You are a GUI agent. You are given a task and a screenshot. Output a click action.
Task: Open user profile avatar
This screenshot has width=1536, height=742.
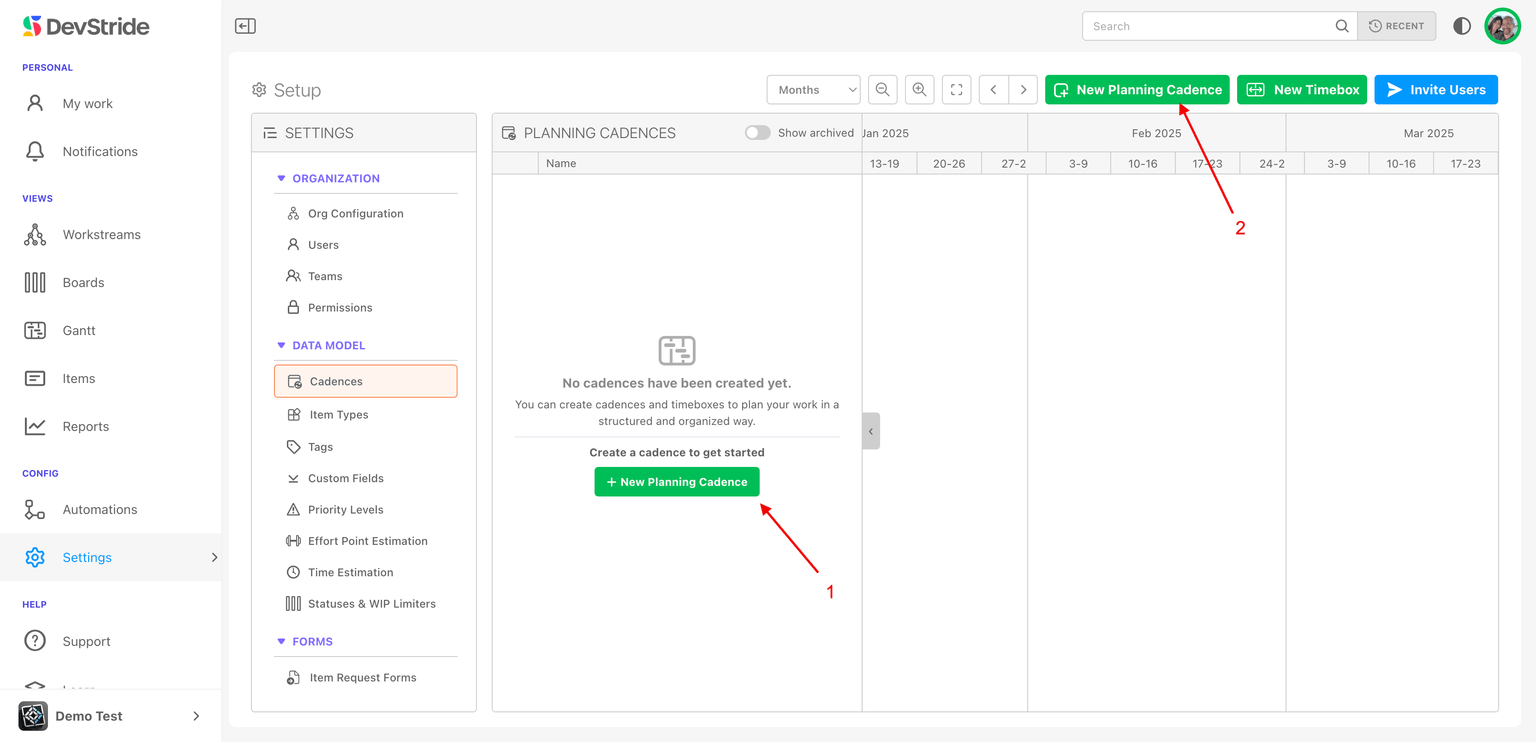click(1502, 26)
